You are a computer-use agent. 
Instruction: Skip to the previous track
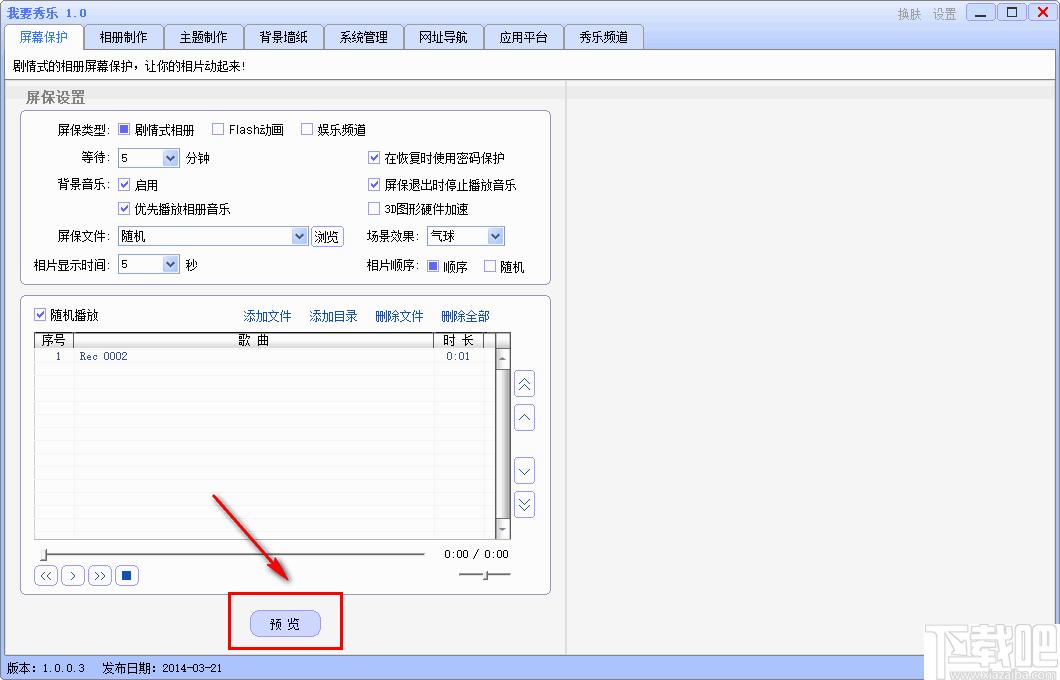point(46,576)
